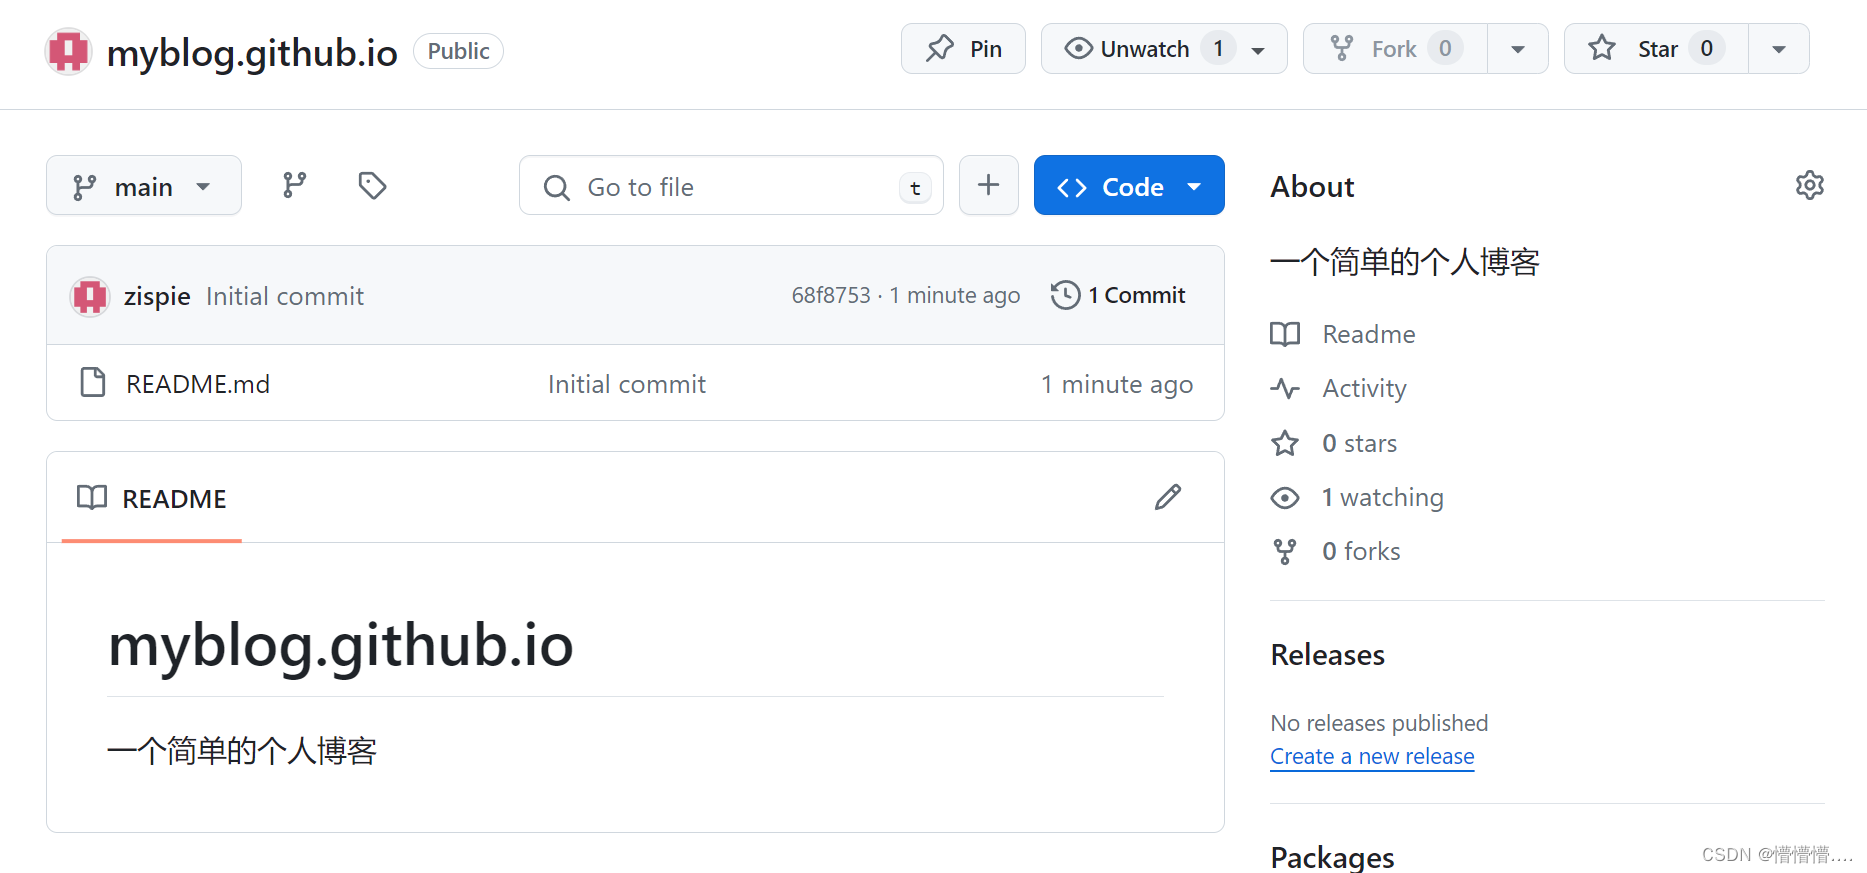View tags via the tag icon

(x=373, y=185)
